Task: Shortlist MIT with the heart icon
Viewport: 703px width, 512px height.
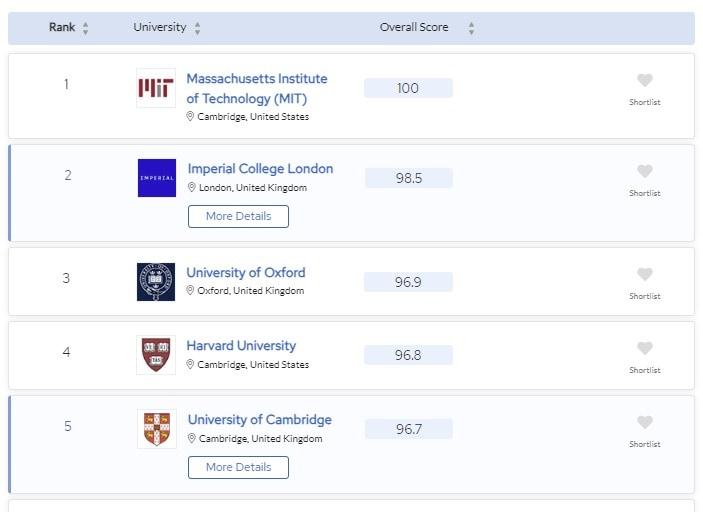Action: [x=645, y=81]
